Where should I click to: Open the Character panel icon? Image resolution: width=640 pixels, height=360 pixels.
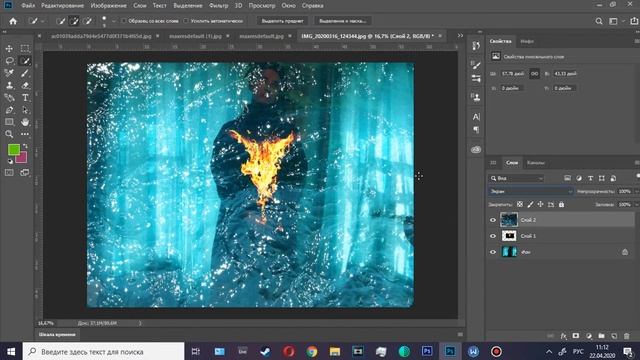click(476, 117)
